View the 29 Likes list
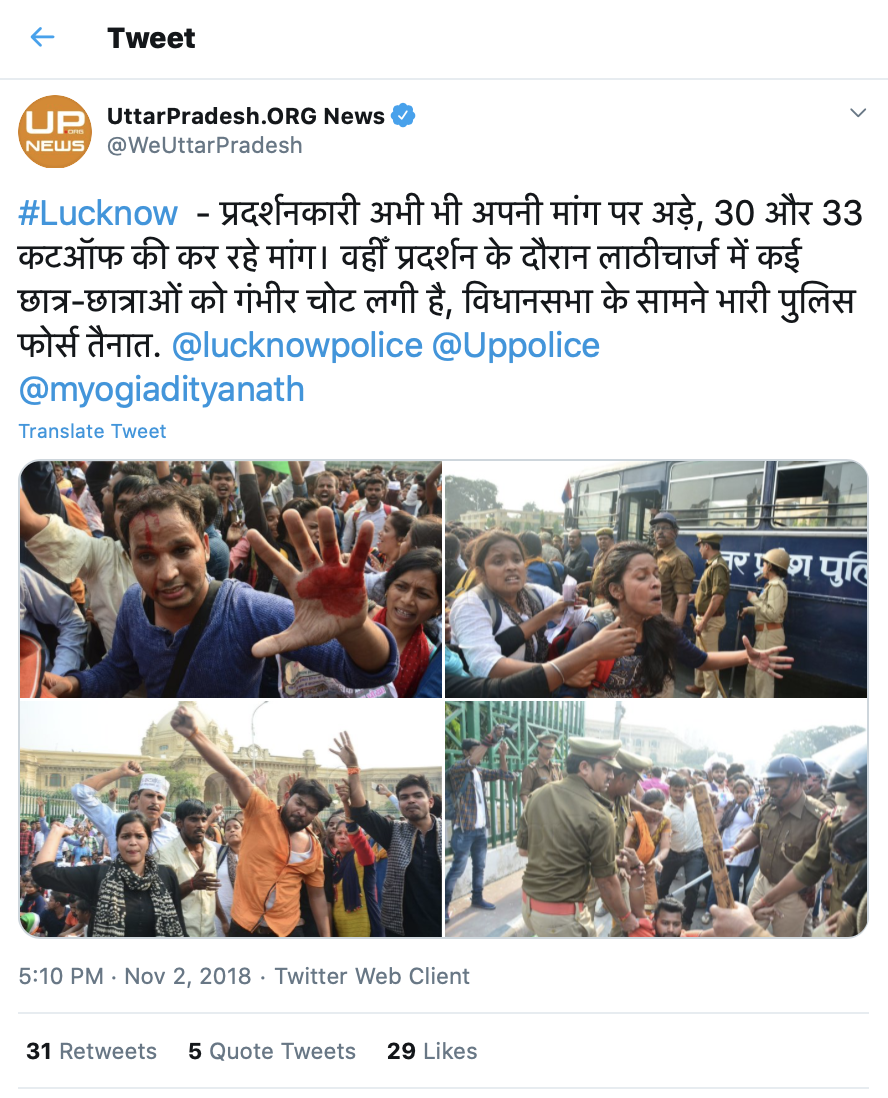888x1098 pixels. click(432, 1051)
